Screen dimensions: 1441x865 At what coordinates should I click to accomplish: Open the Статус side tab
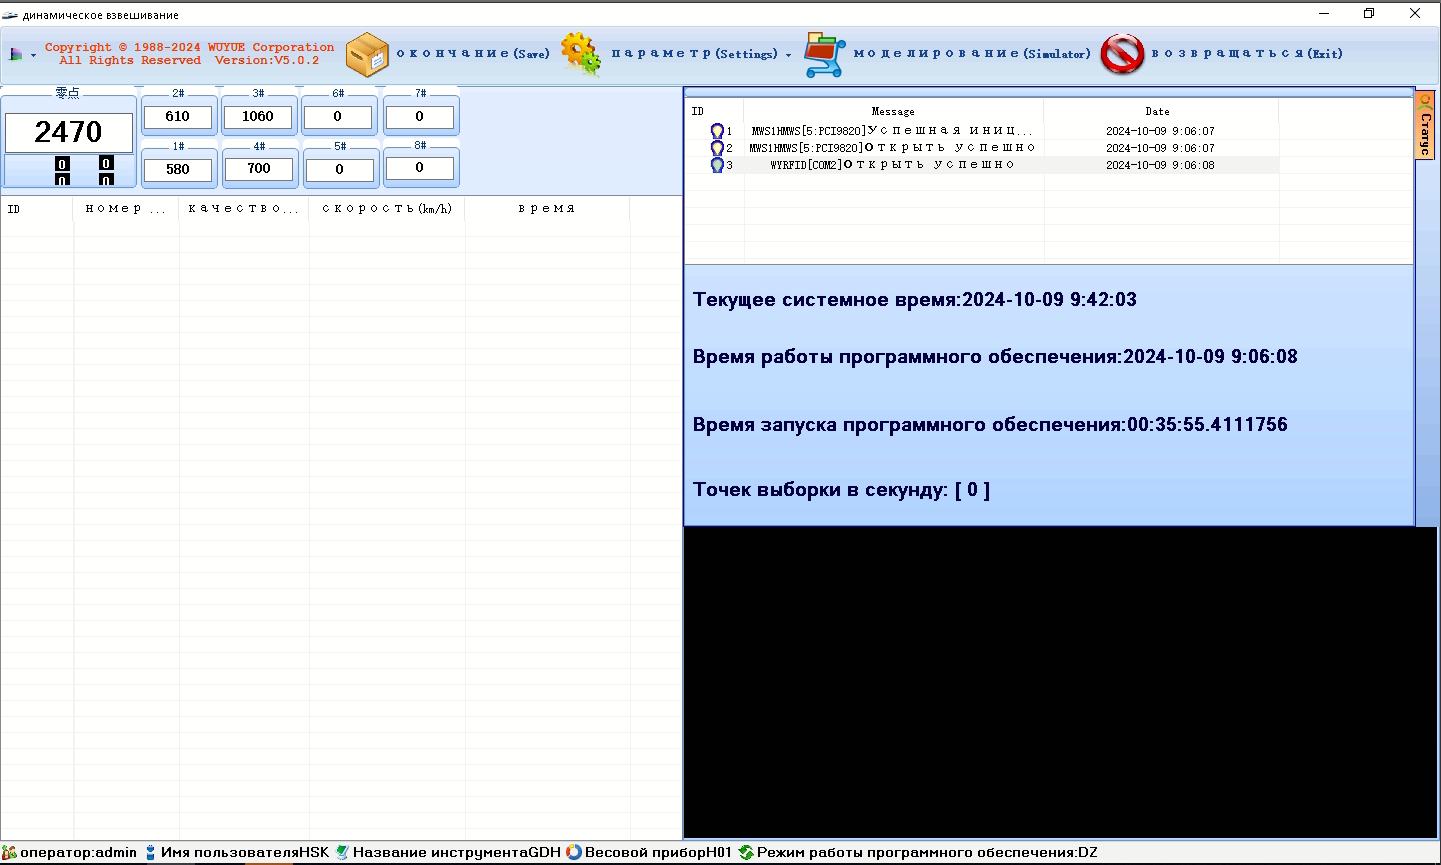tap(1425, 126)
